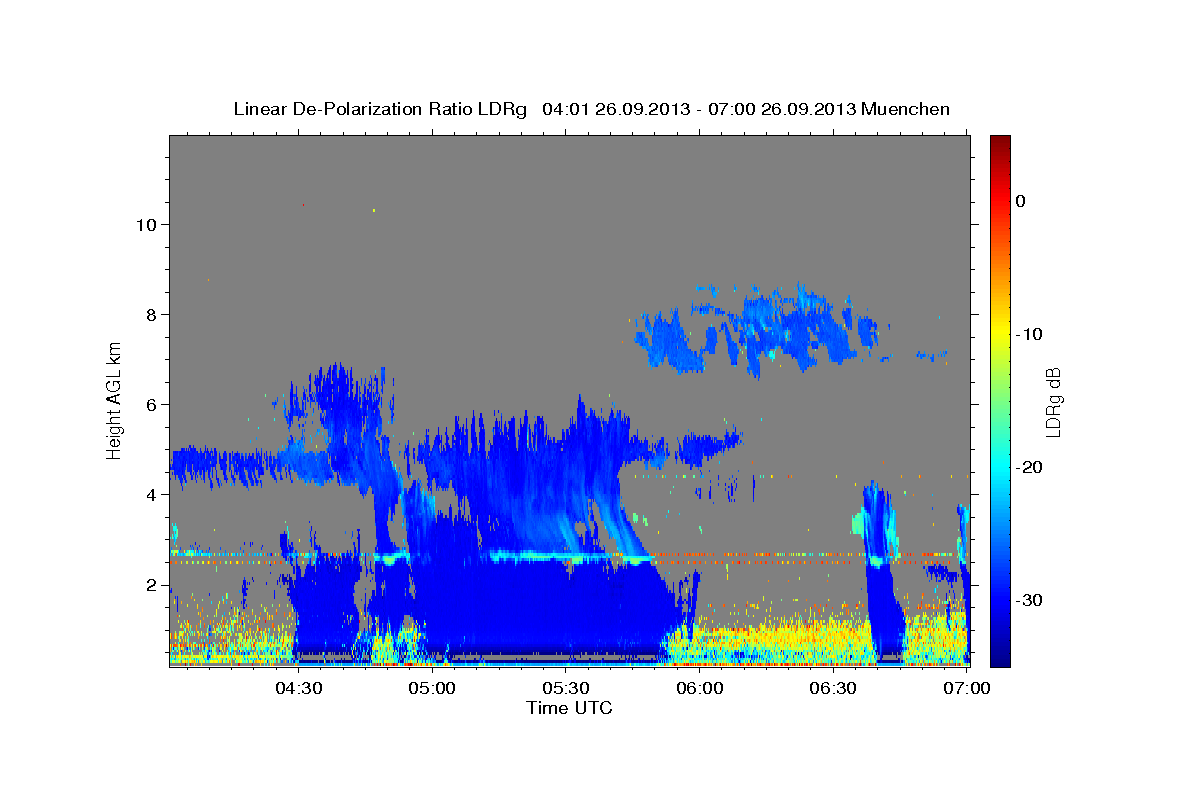Click the high cirrus cloud near 8 km
This screenshot has width=1200, height=800.
(x=760, y=330)
